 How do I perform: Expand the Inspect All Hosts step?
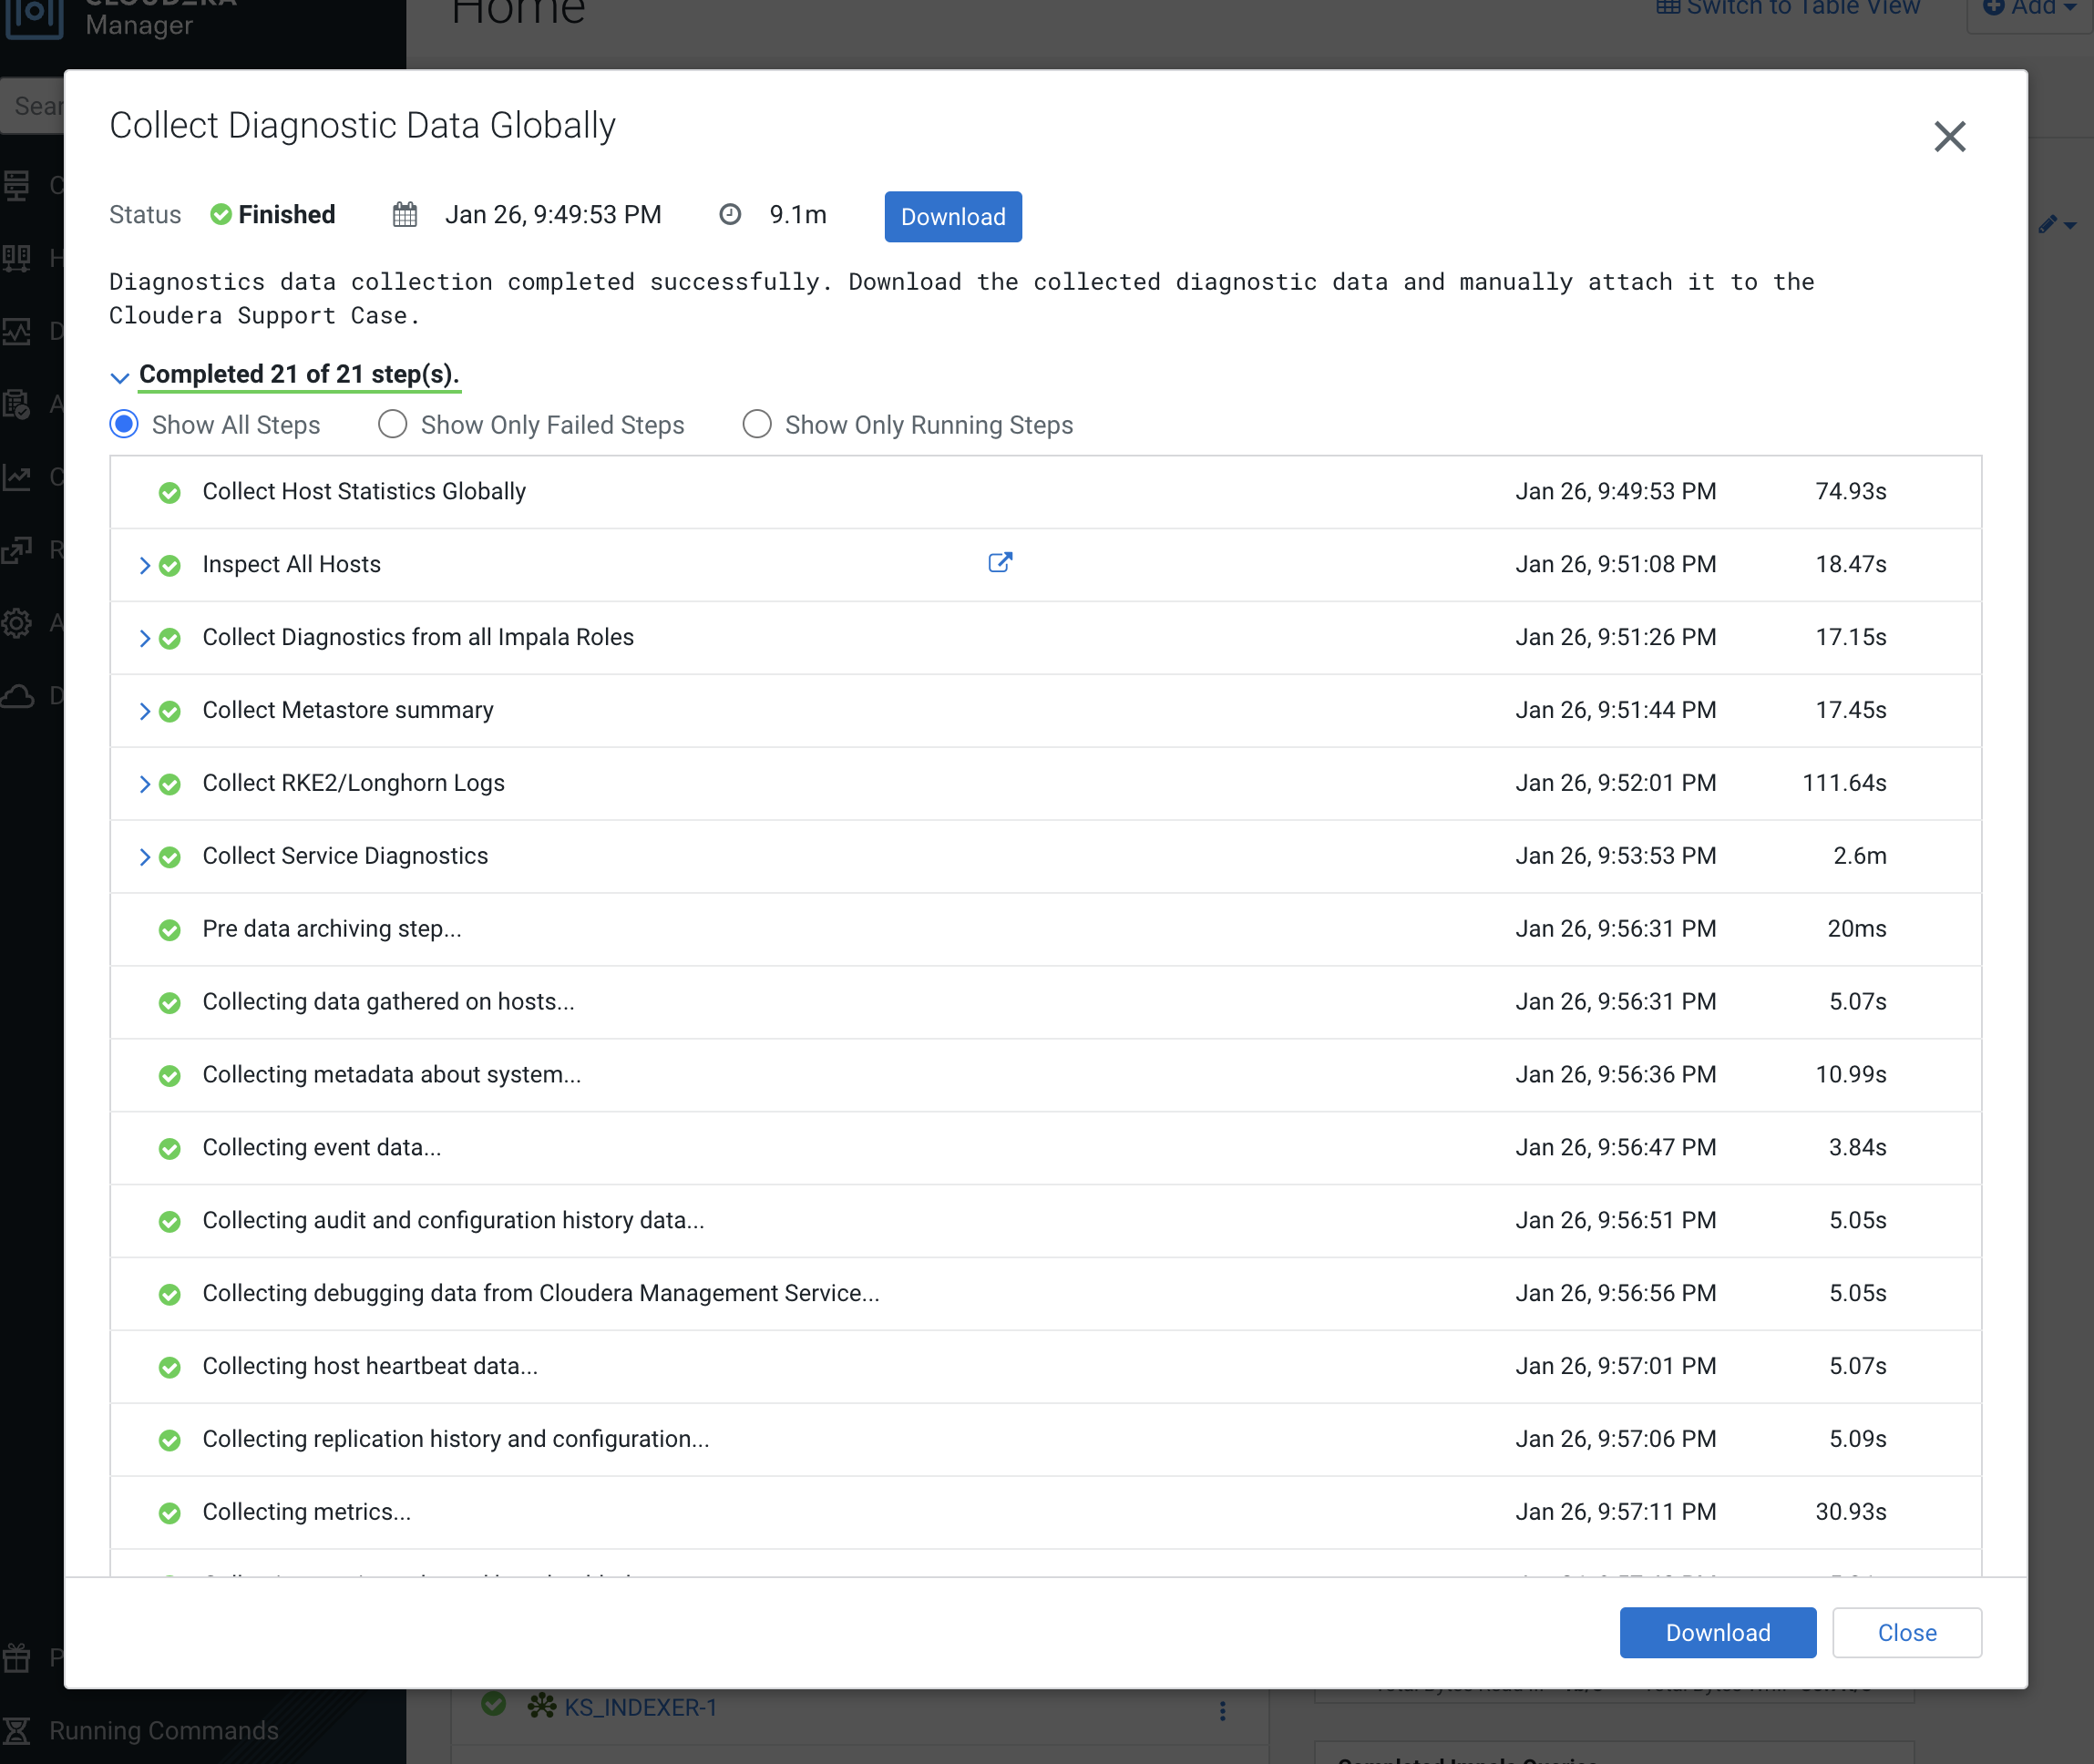[145, 566]
